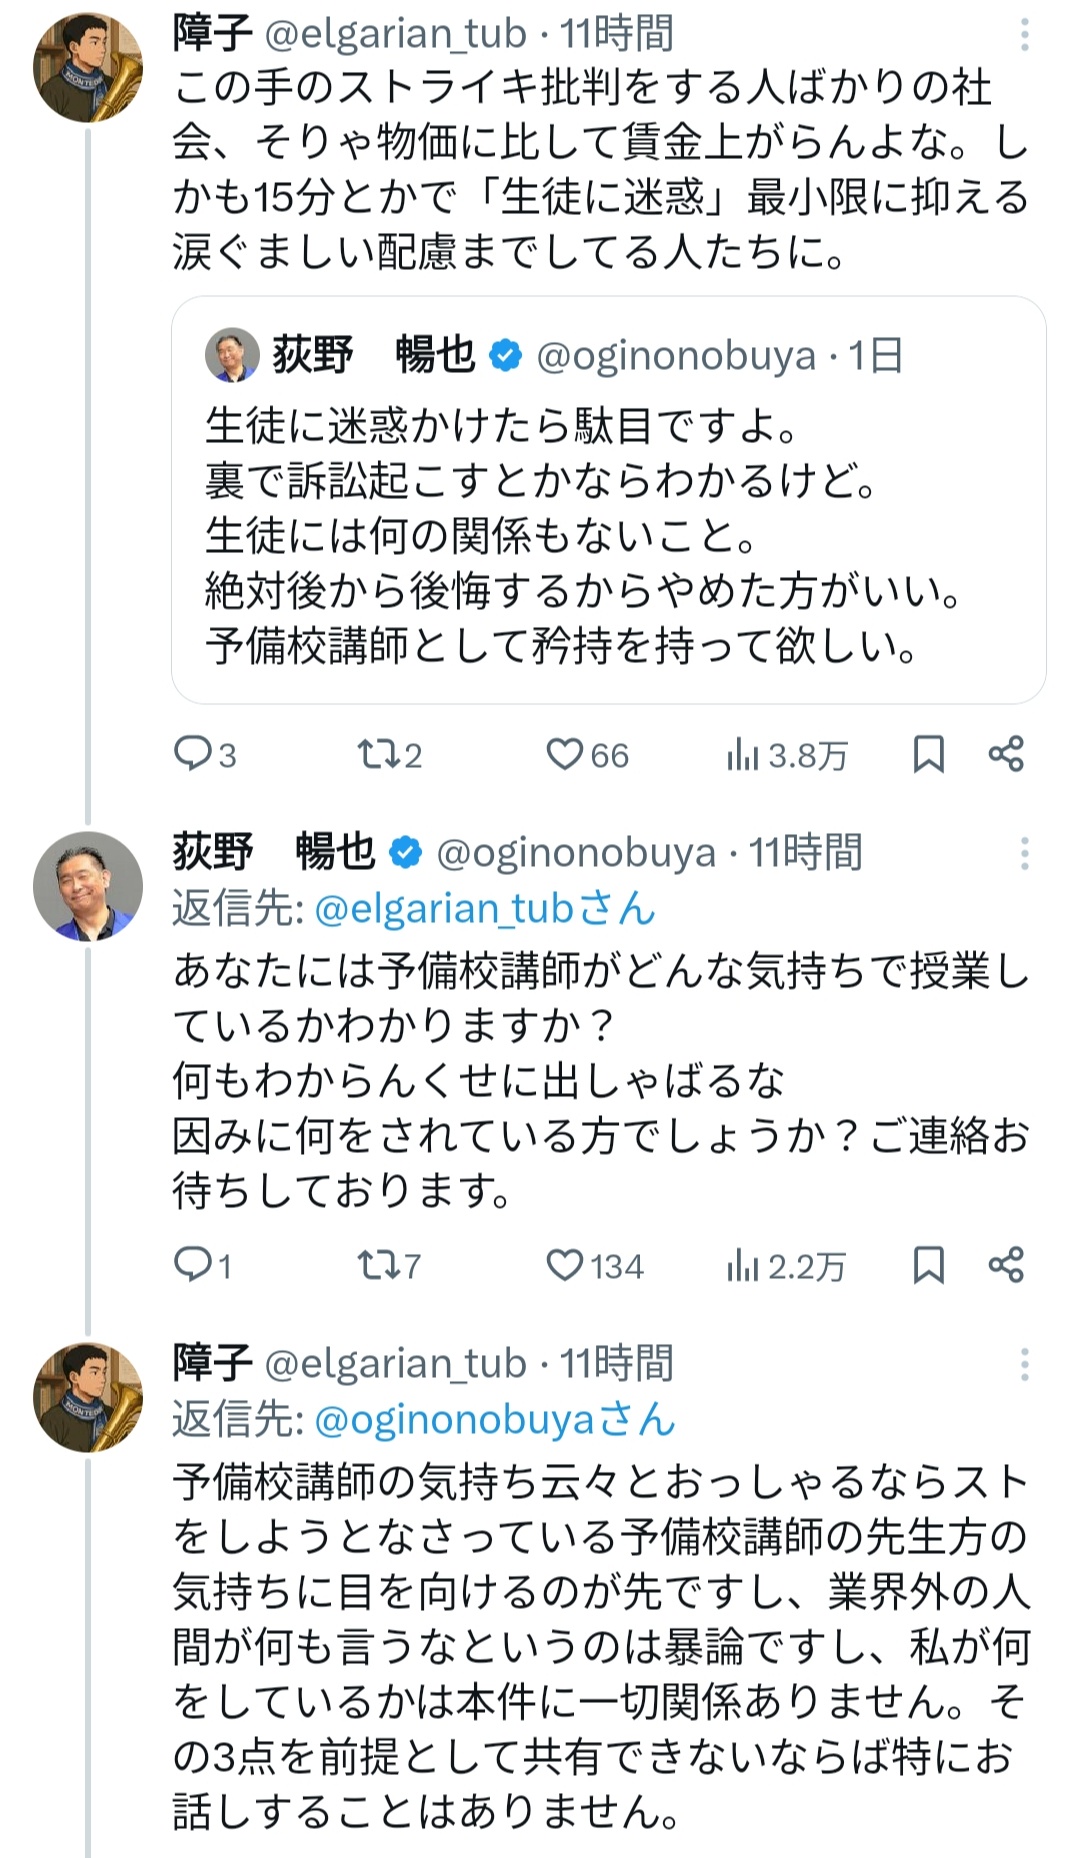Bookmark 荻野暢也's reply tweet
Screen dimensions: 1080x1858
click(x=928, y=1266)
